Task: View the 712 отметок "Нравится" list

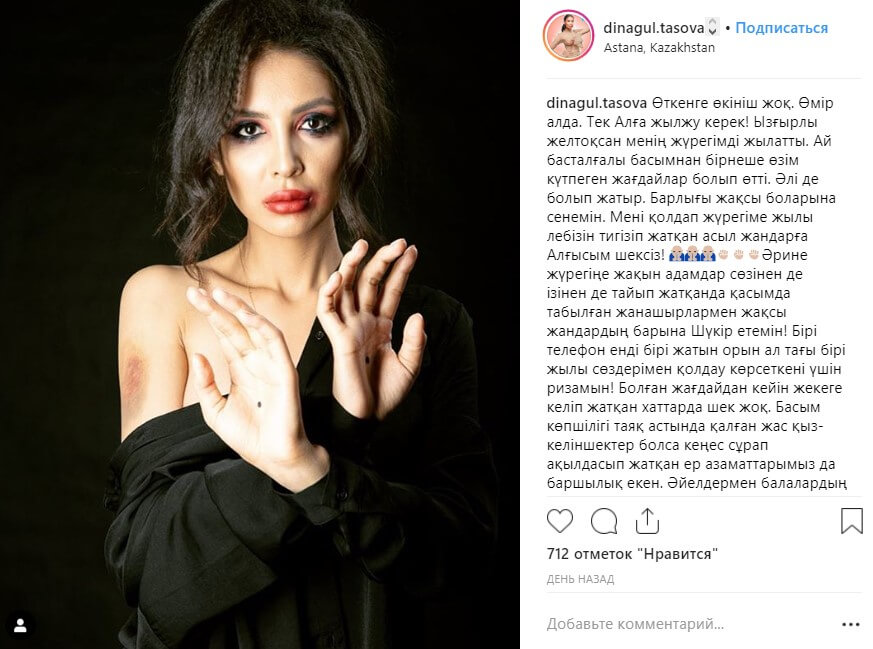Action: 632,554
